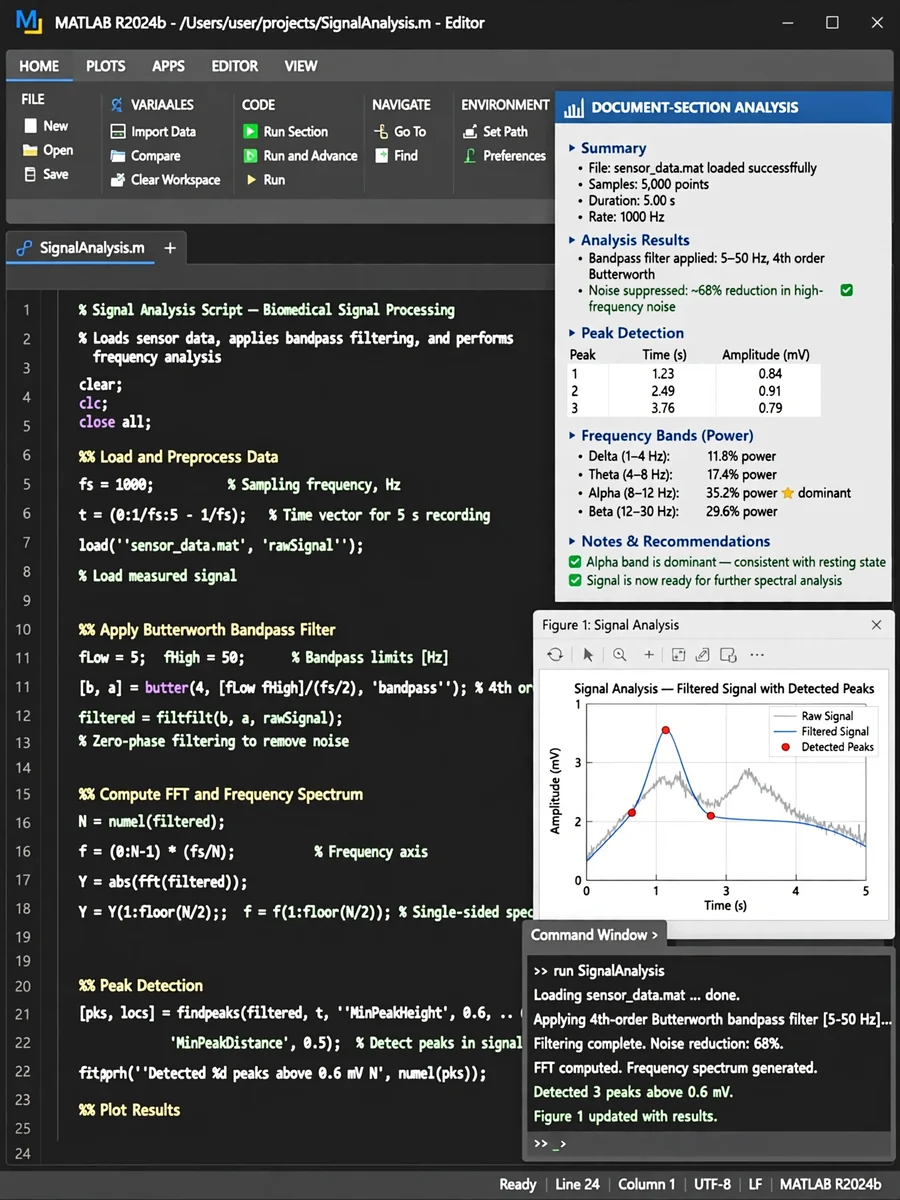900x1200 pixels.
Task: Click the blue Filtered Signal legend line
Action: click(x=784, y=732)
